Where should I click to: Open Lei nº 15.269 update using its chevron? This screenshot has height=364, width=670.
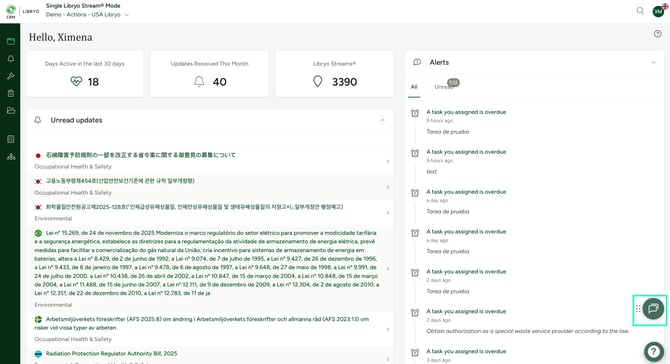388,269
